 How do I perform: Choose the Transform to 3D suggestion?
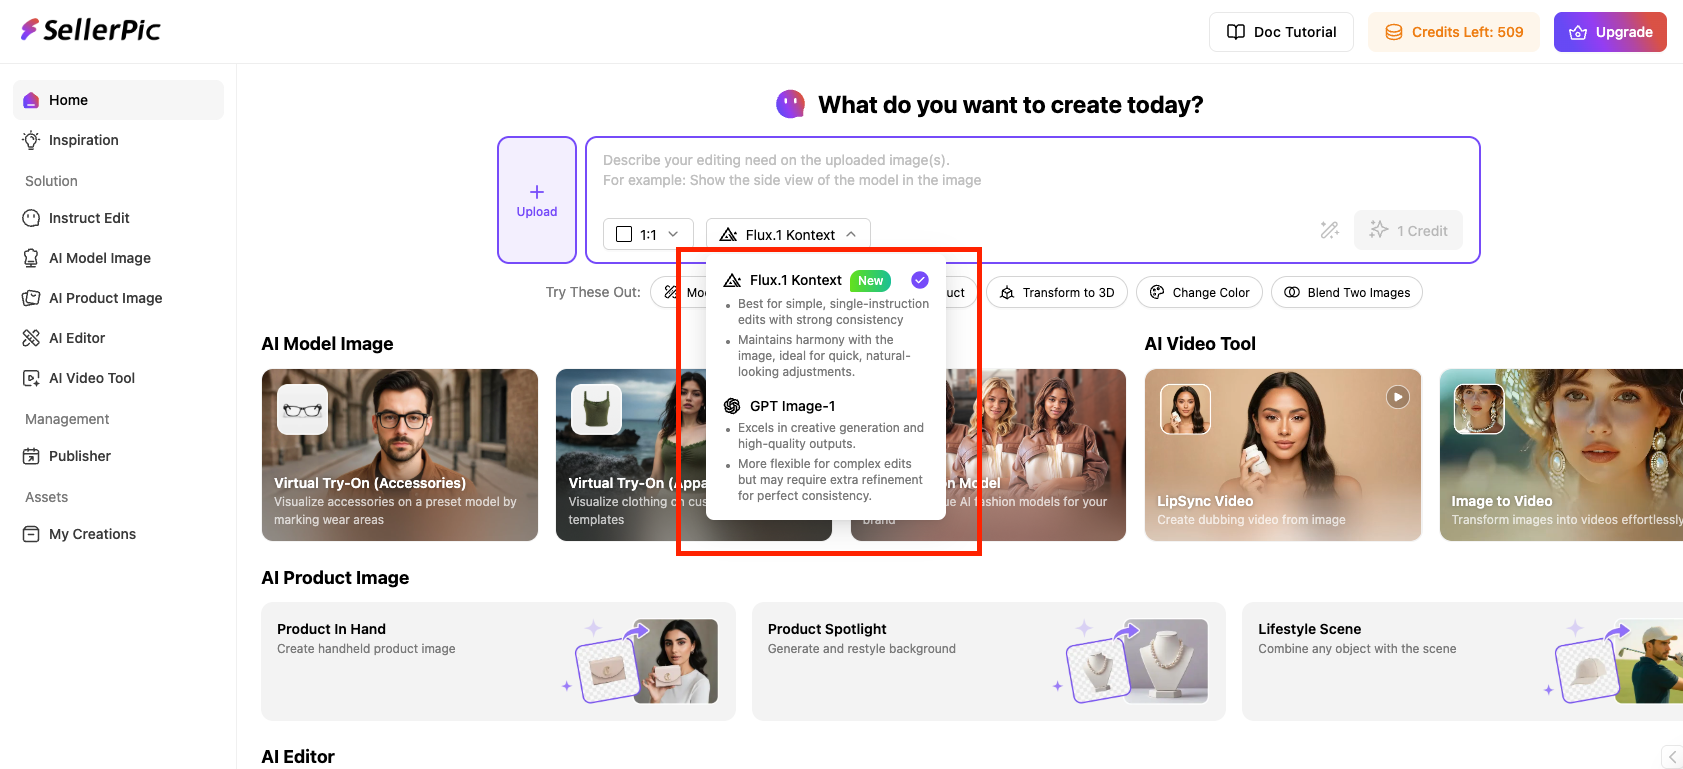point(1057,293)
